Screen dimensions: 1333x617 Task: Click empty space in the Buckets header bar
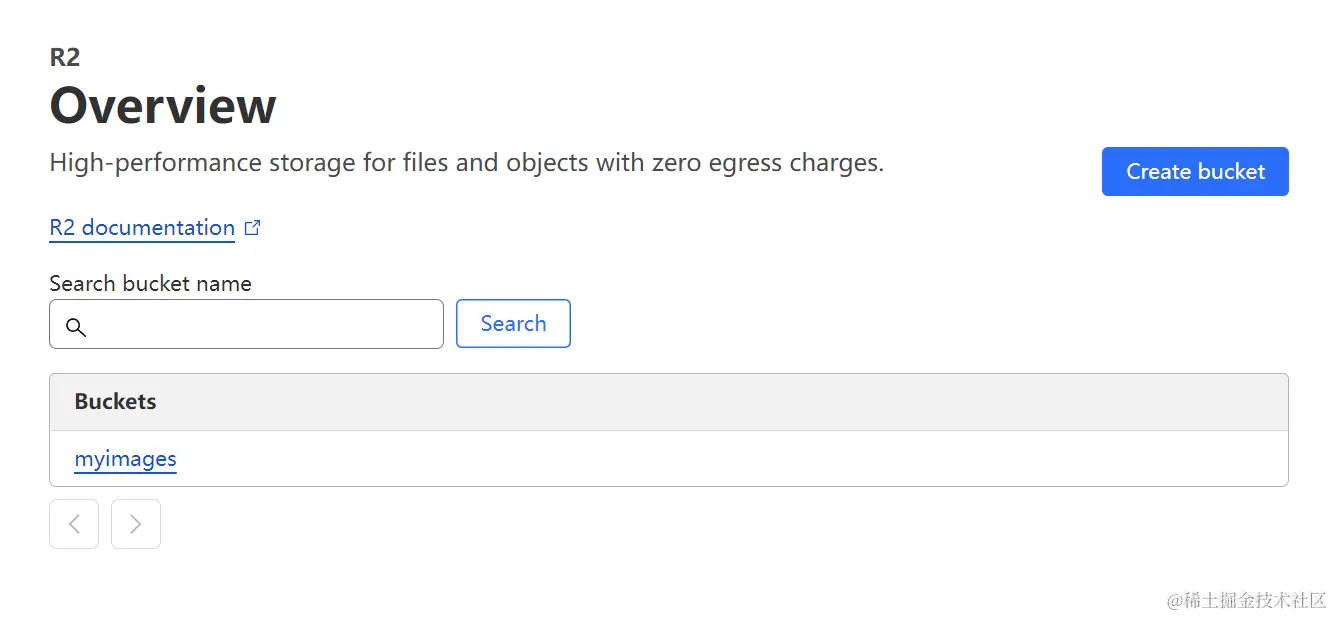pos(700,402)
